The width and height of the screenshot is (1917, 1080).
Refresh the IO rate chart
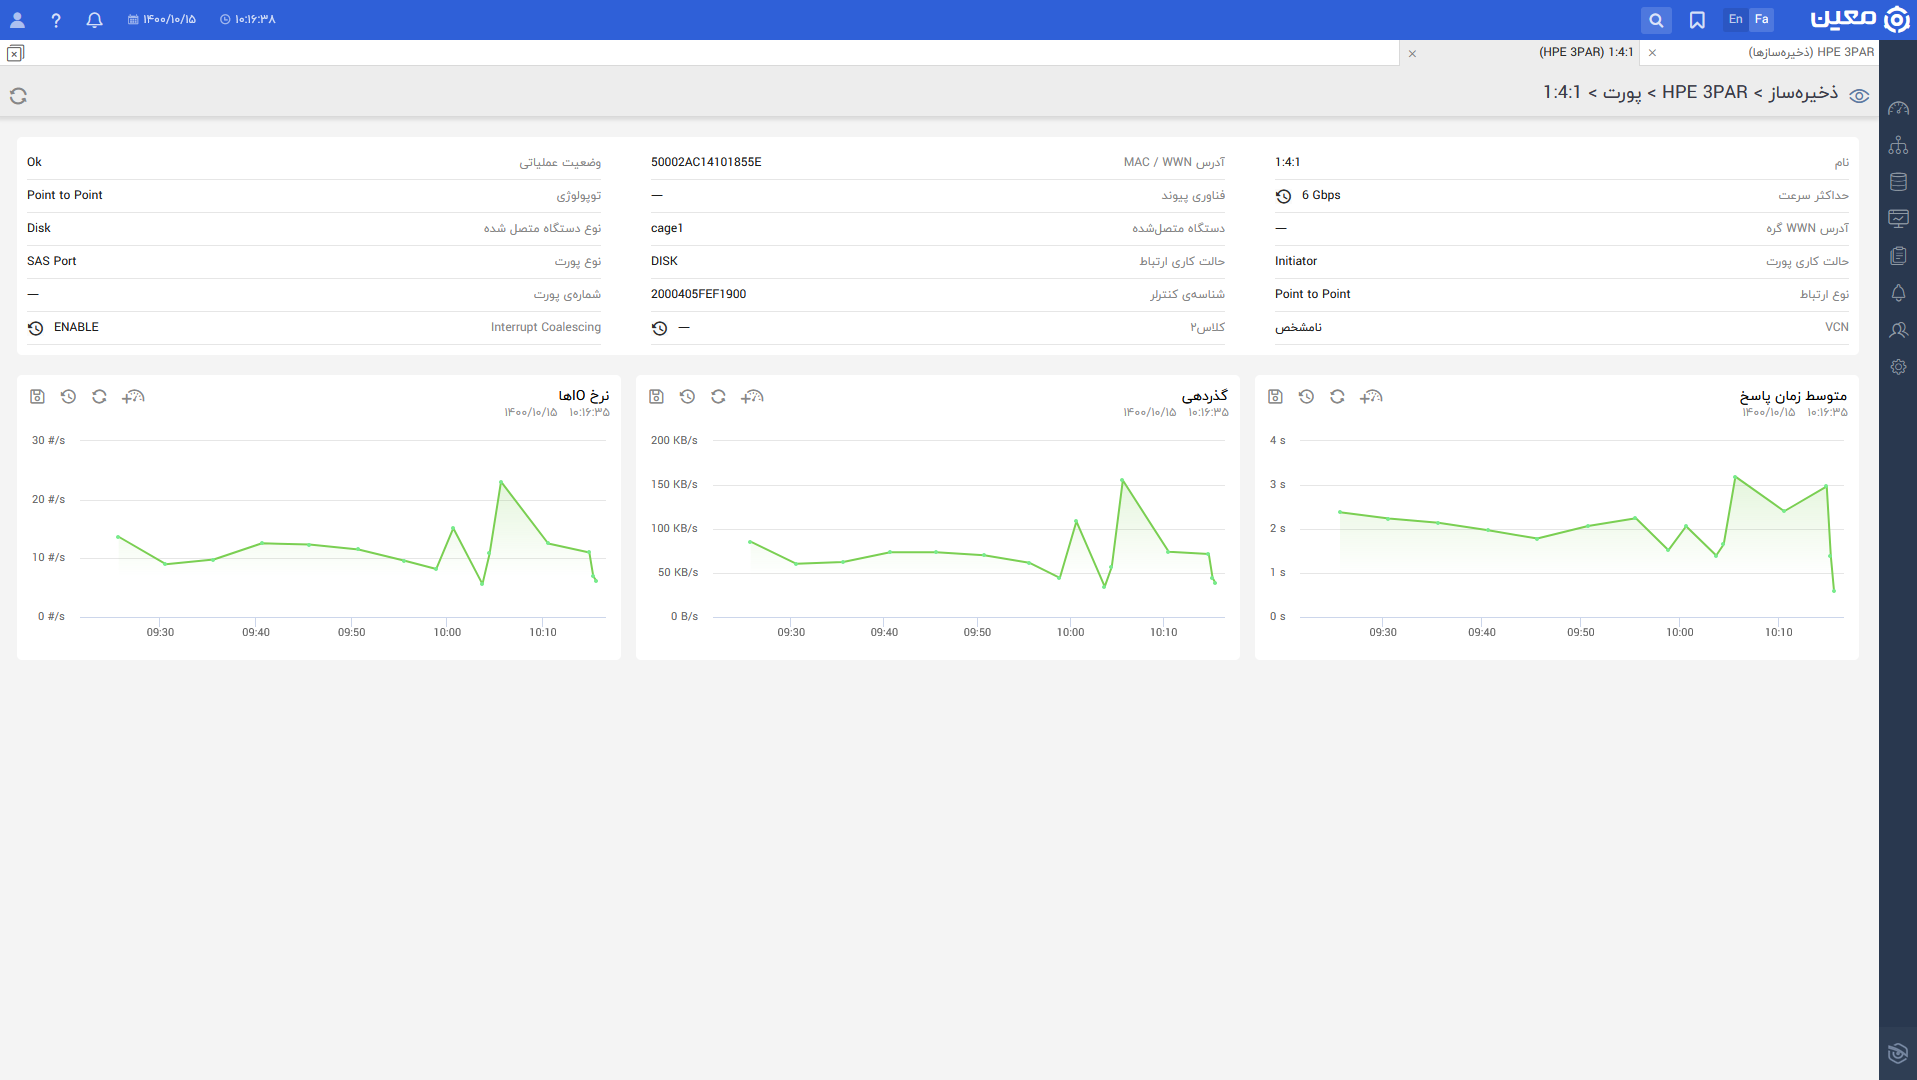pos(99,397)
